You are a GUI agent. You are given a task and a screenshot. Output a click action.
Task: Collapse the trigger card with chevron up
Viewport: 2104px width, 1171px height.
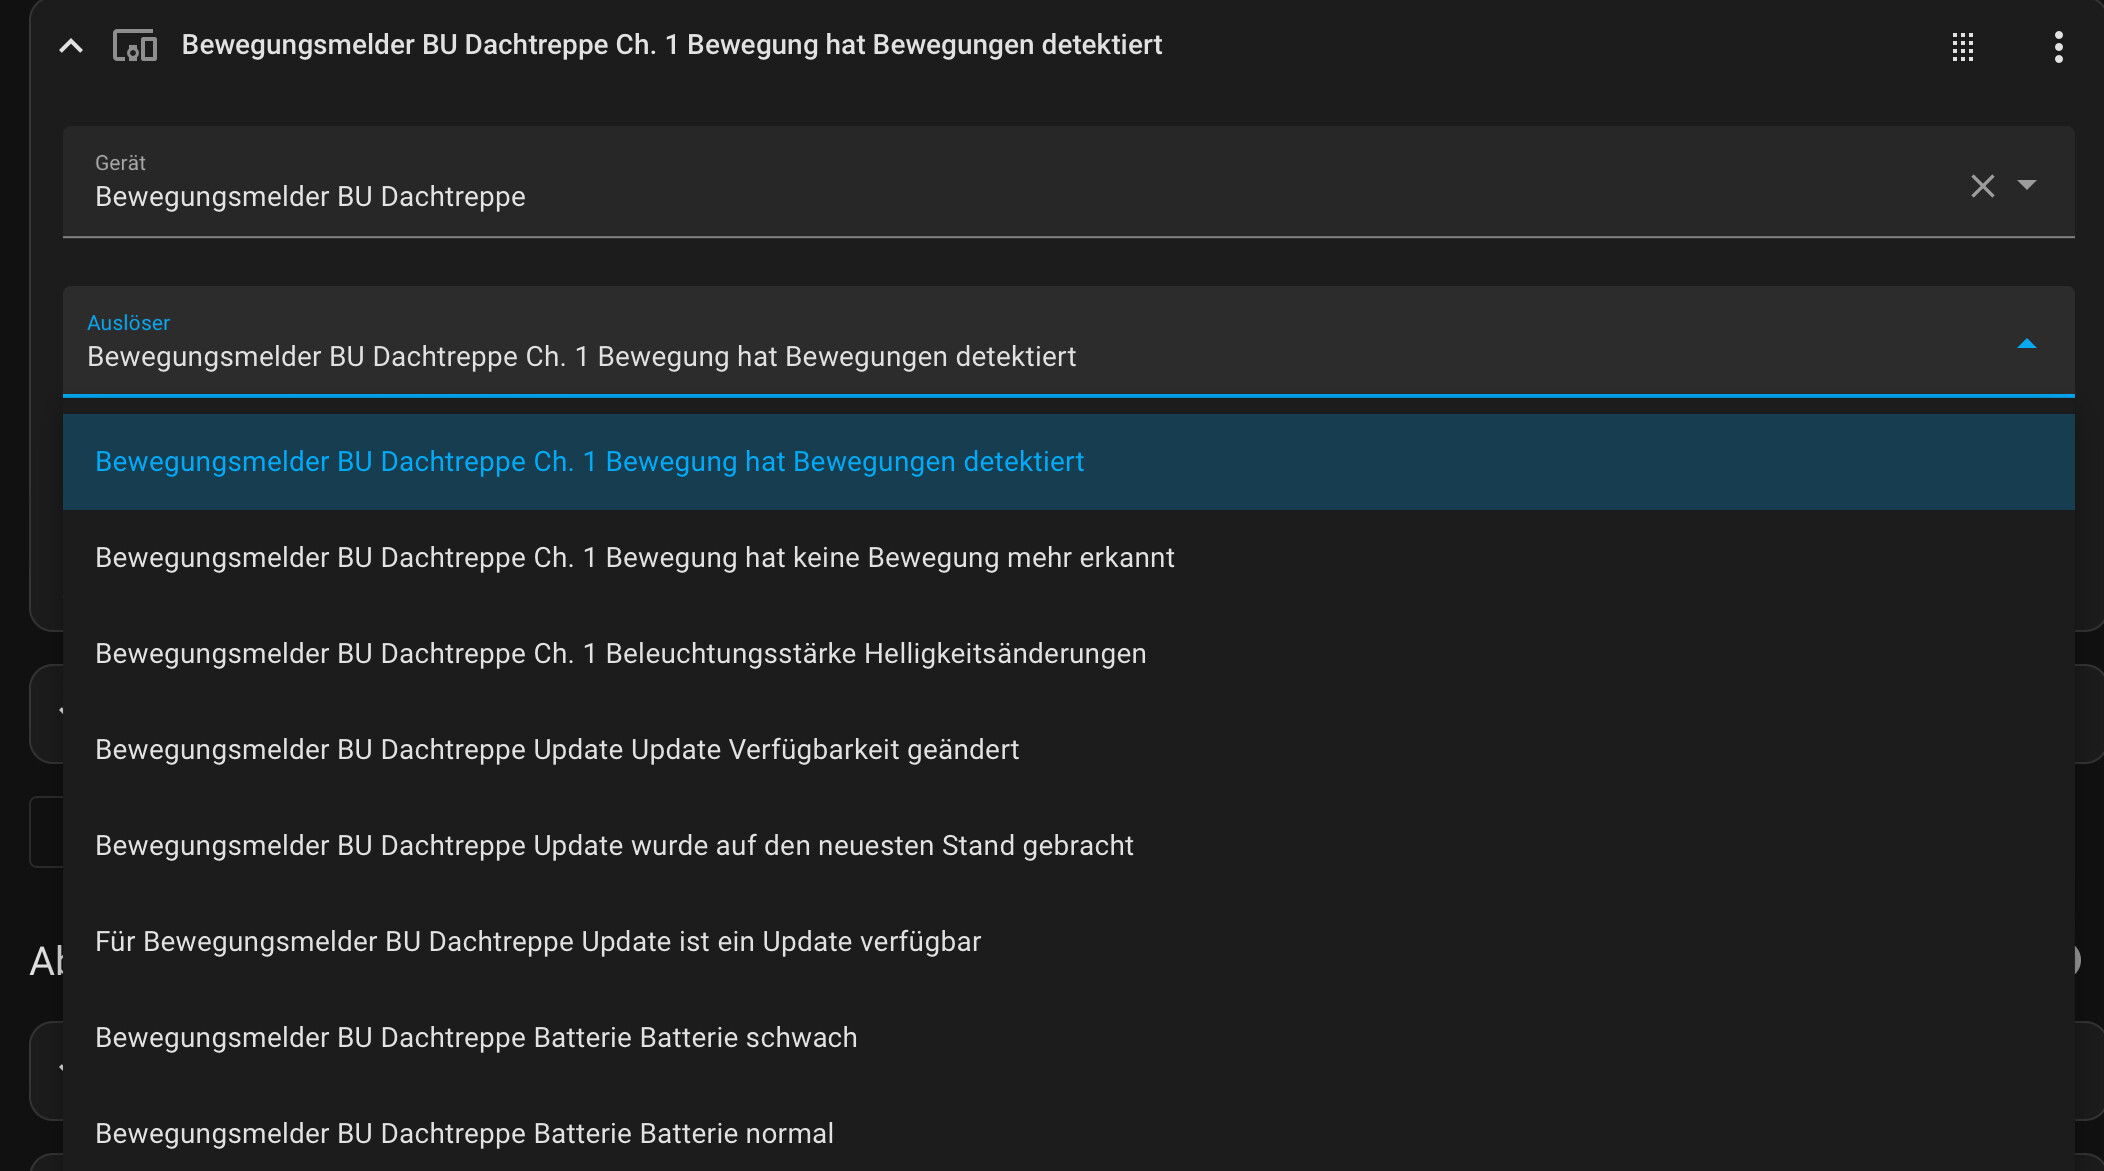click(x=71, y=46)
